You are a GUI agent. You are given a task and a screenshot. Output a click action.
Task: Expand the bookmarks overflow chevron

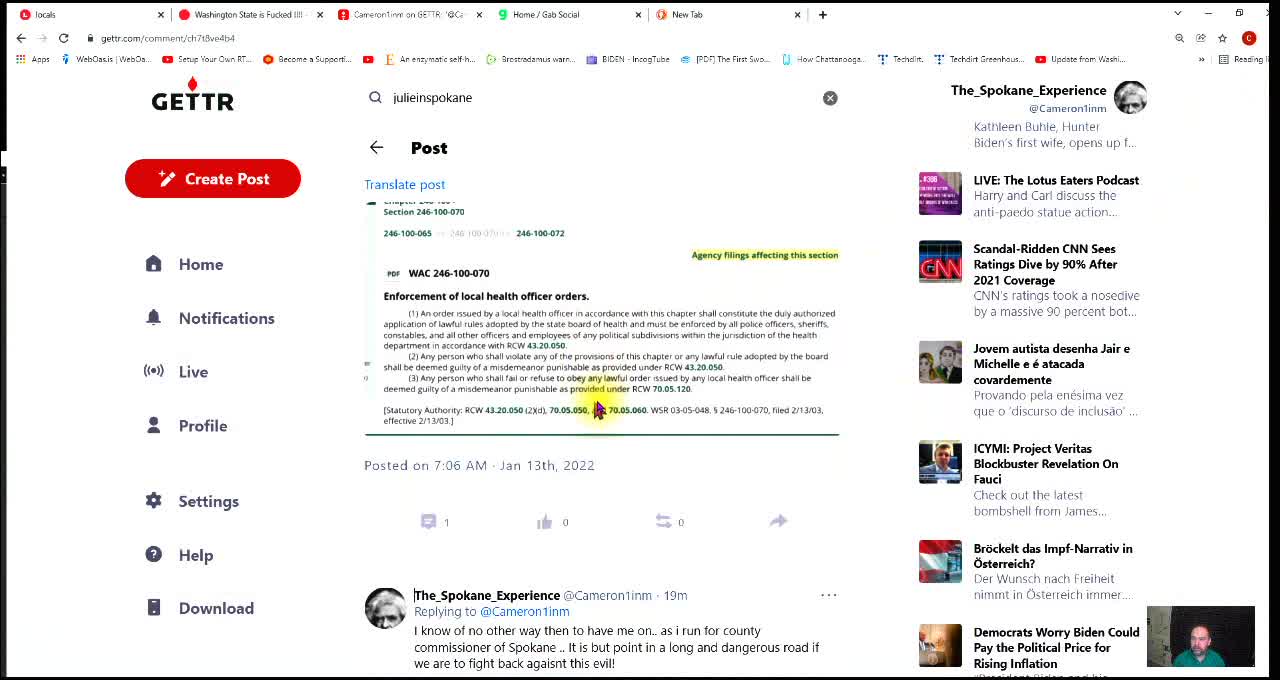(1201, 59)
